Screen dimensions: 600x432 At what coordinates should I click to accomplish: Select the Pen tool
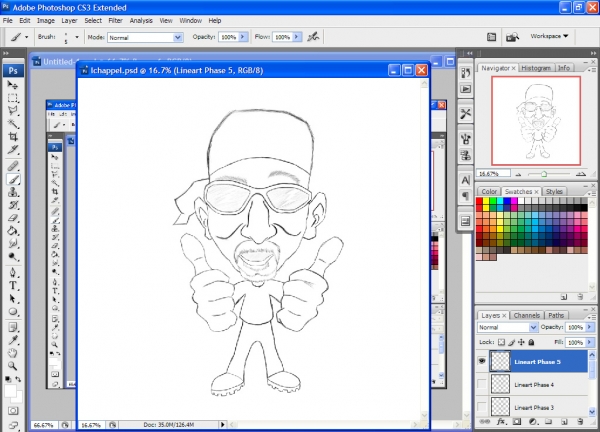(x=13, y=273)
